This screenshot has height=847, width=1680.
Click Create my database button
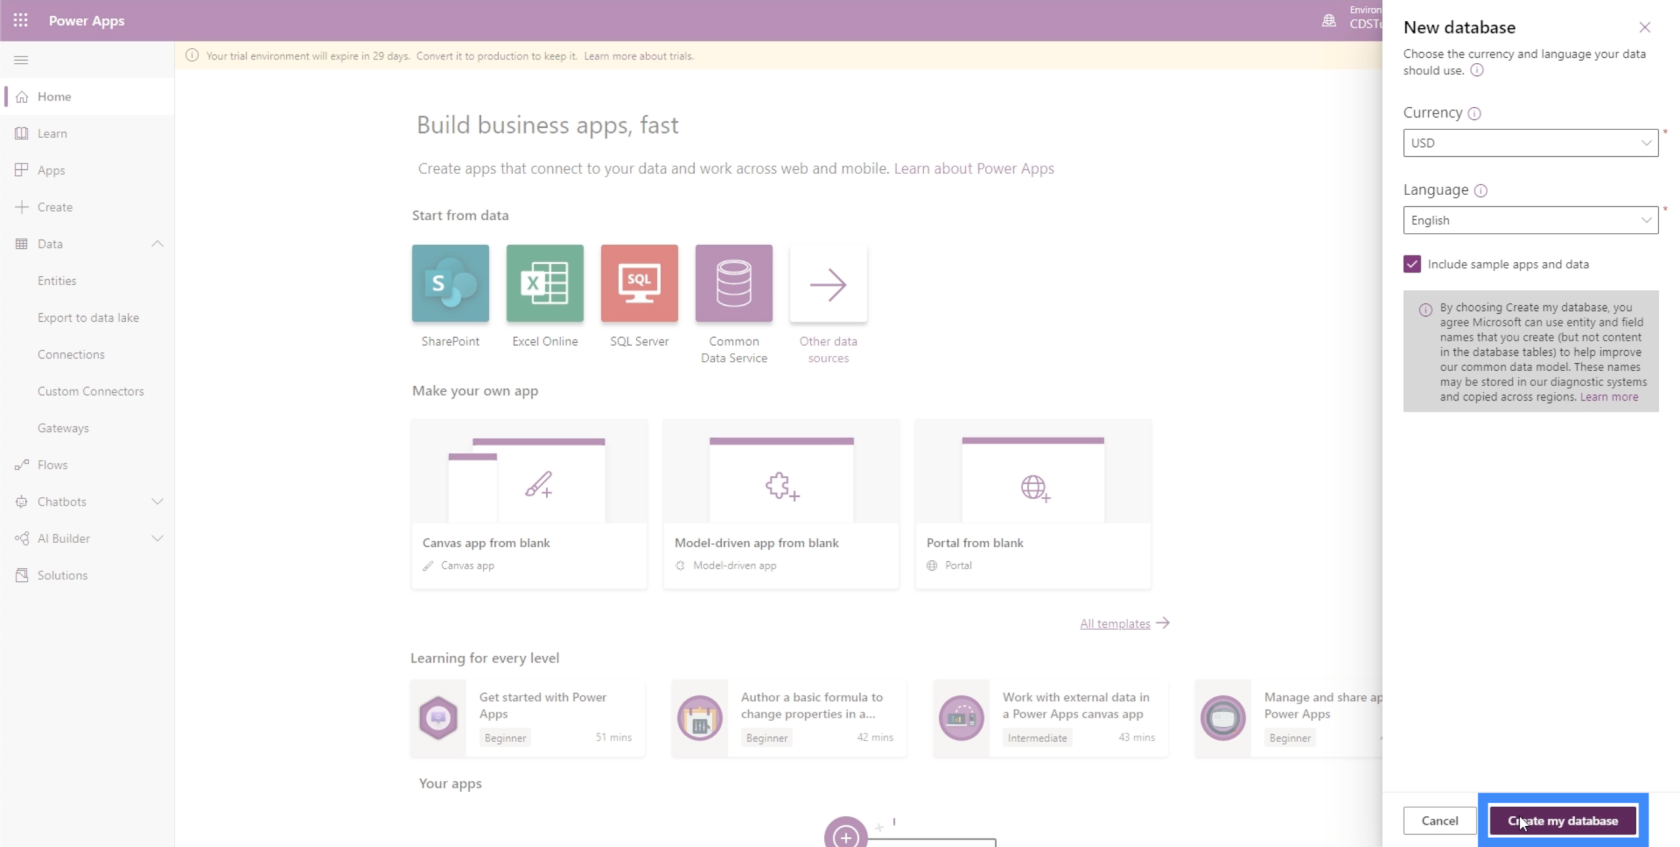(1562, 821)
